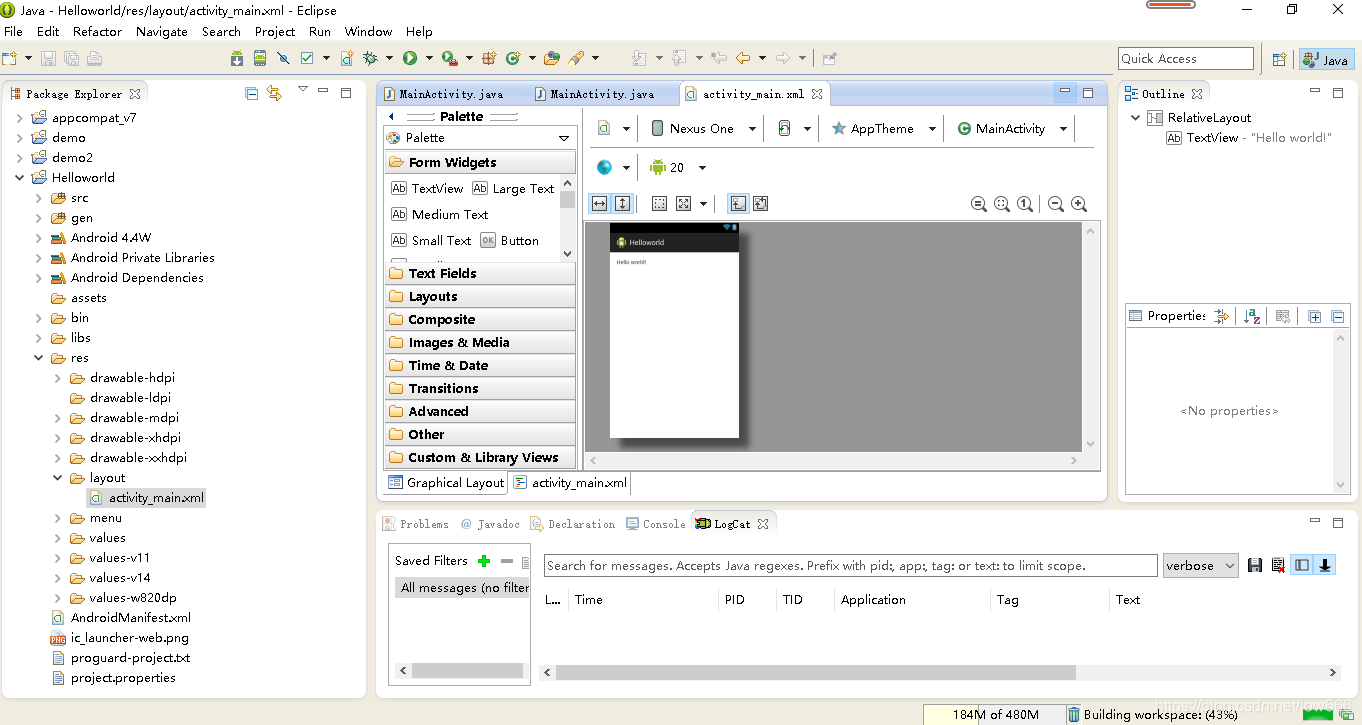This screenshot has height=725, width=1362.
Task: Sort properties alphabetically
Action: coord(1252,316)
